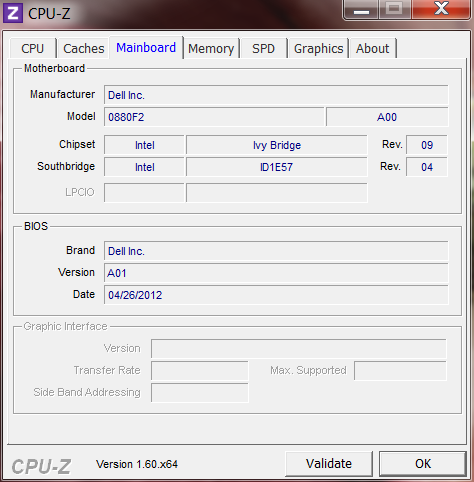Image resolution: width=474 pixels, height=482 pixels.
Task: Click the Side Band Addressing field
Action: coord(200,393)
